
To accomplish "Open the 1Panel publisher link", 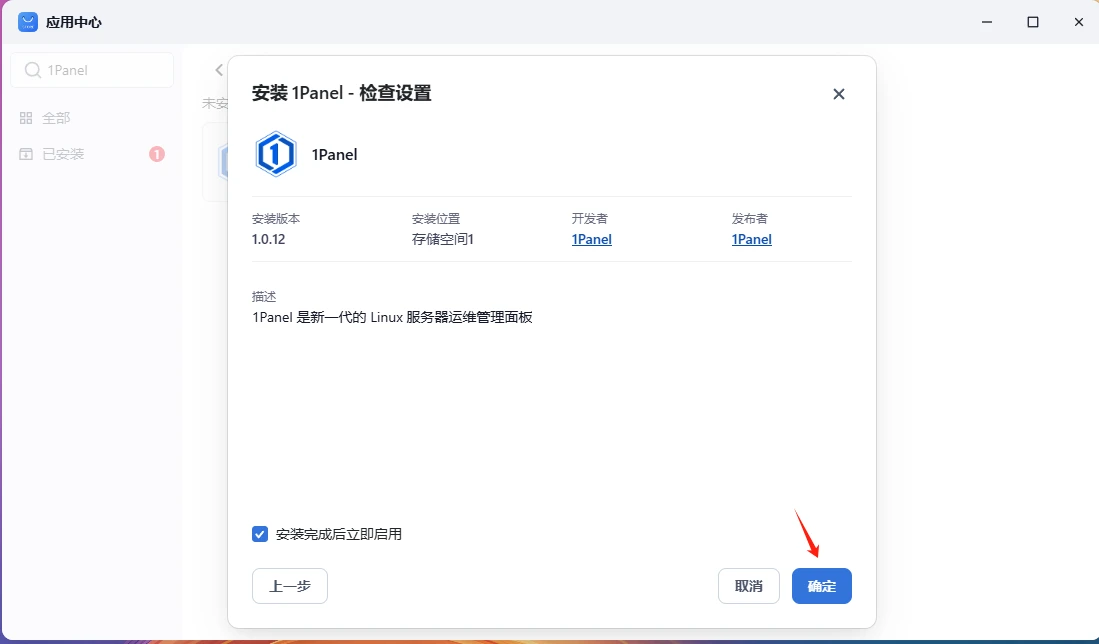I will pos(751,239).
